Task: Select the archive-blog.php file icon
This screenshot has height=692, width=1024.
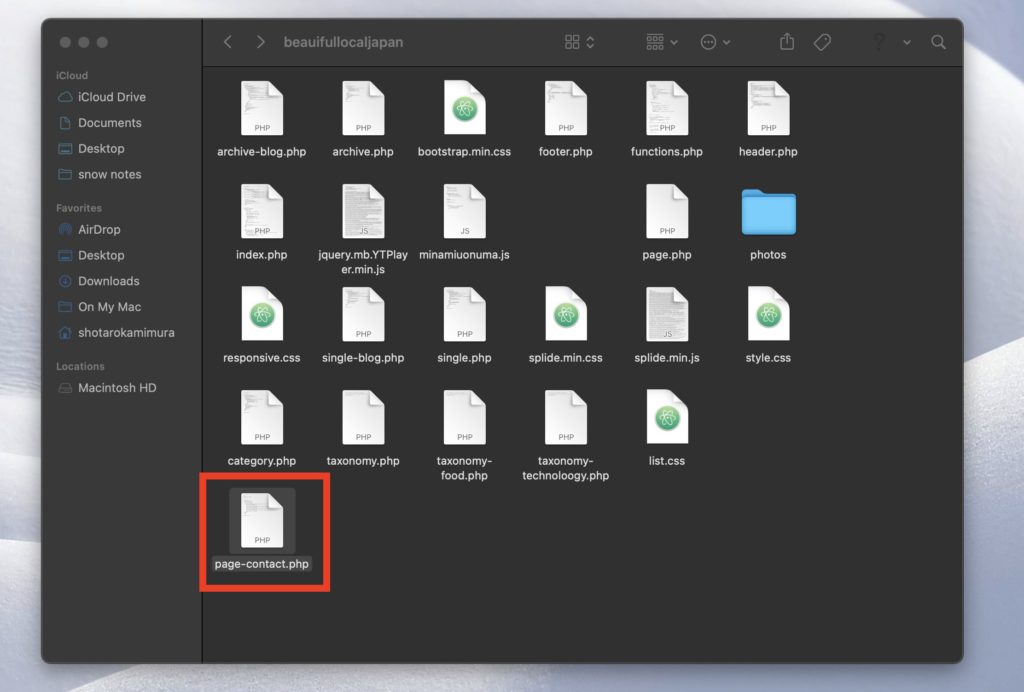Action: pos(262,108)
